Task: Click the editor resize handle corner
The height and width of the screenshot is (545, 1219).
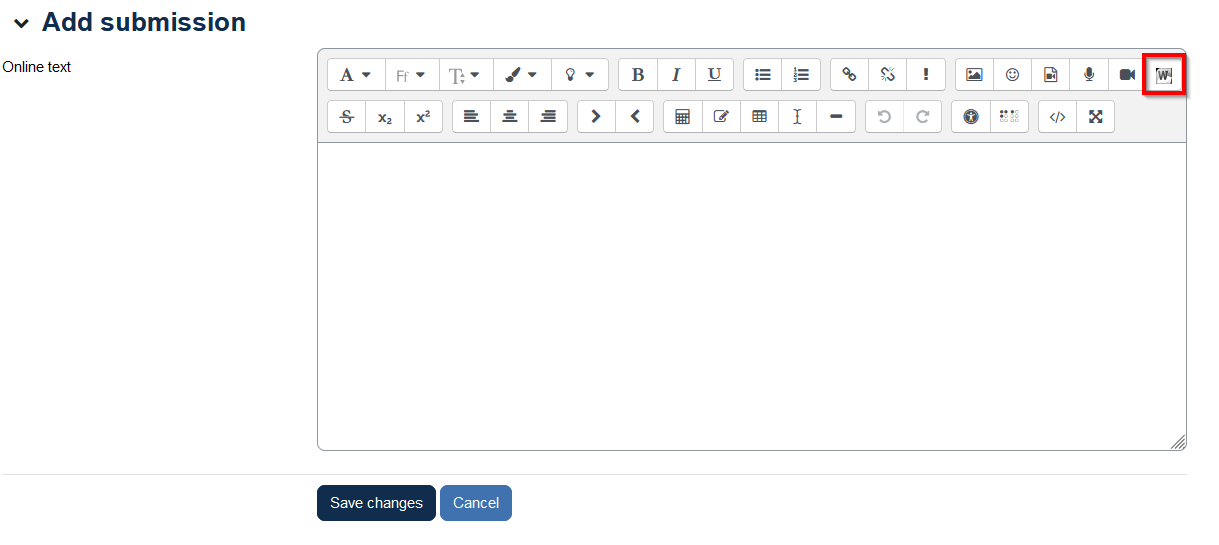Action: click(1178, 442)
